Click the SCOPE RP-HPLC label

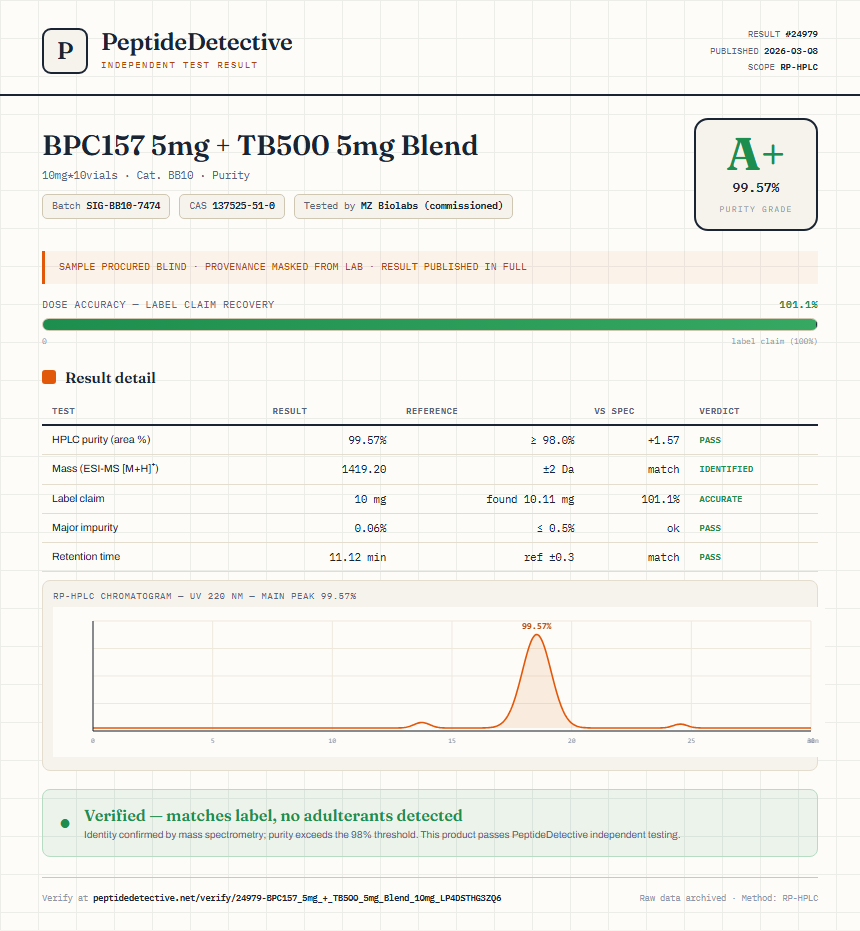pos(783,67)
